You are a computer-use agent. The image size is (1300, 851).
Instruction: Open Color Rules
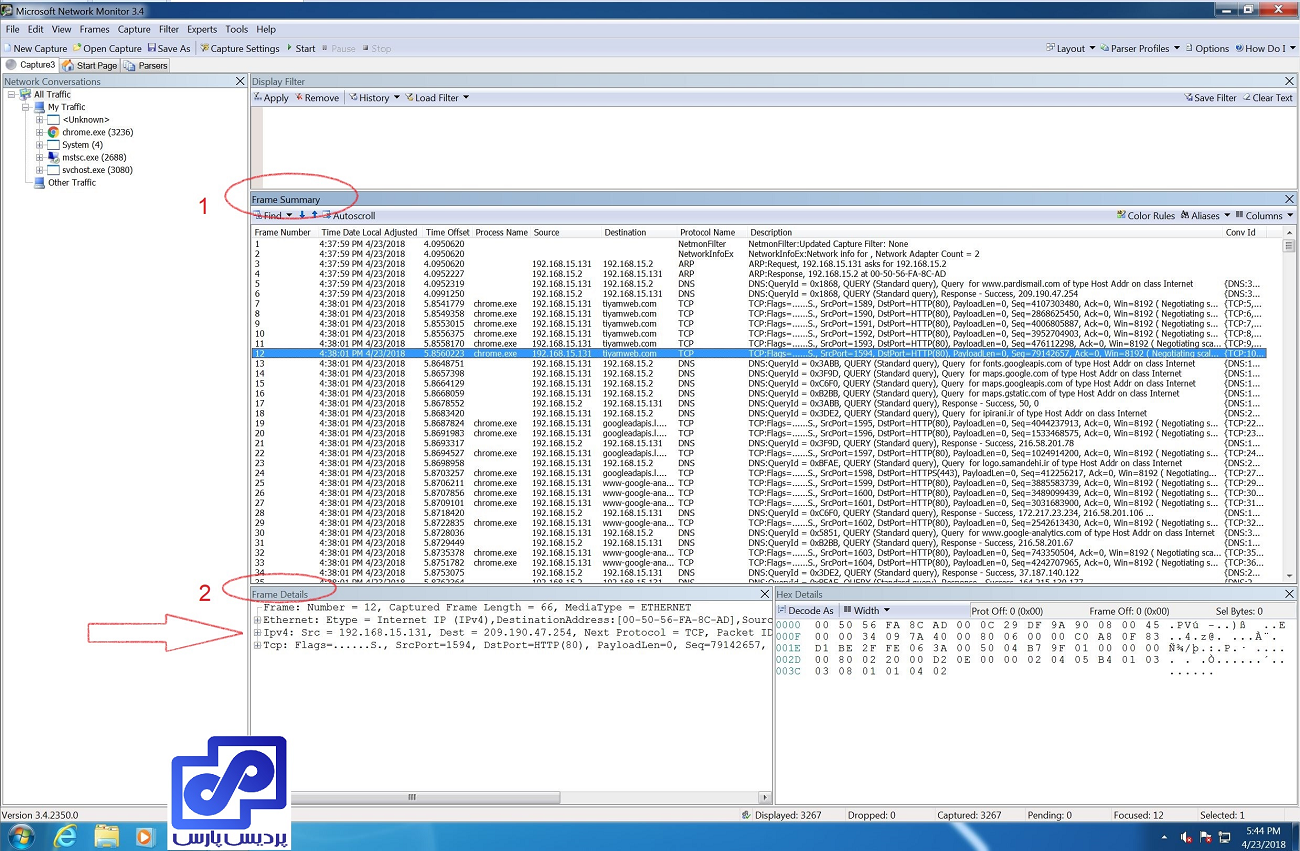tap(1146, 216)
